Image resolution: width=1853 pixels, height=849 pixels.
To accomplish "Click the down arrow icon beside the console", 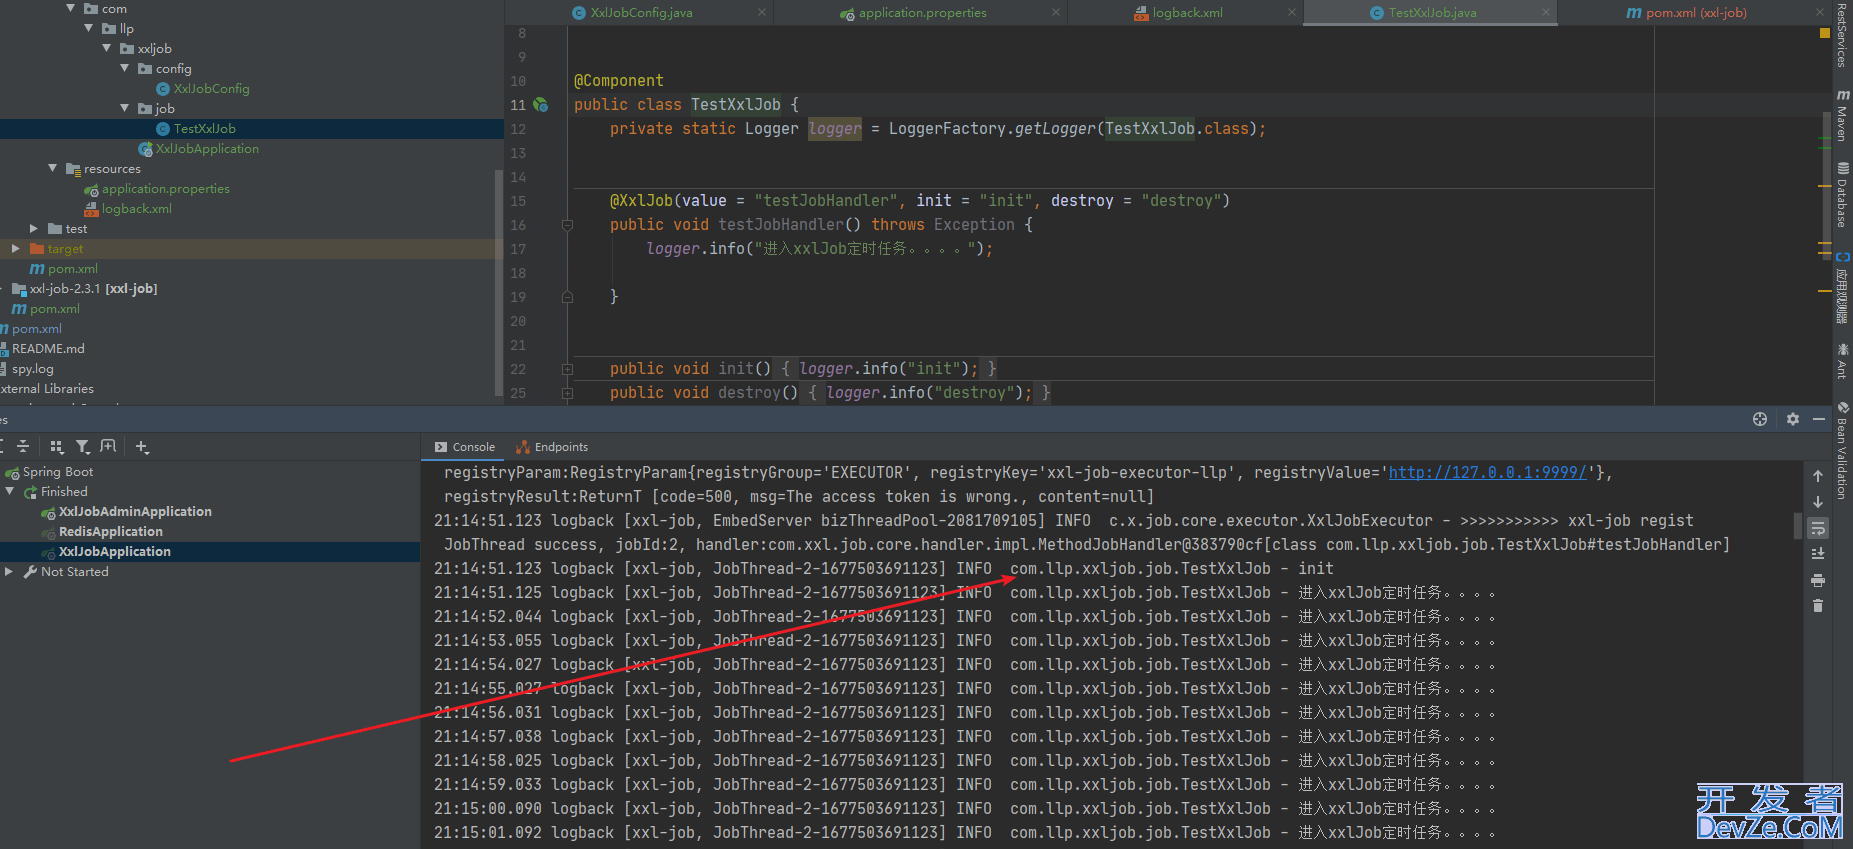I will [1818, 502].
